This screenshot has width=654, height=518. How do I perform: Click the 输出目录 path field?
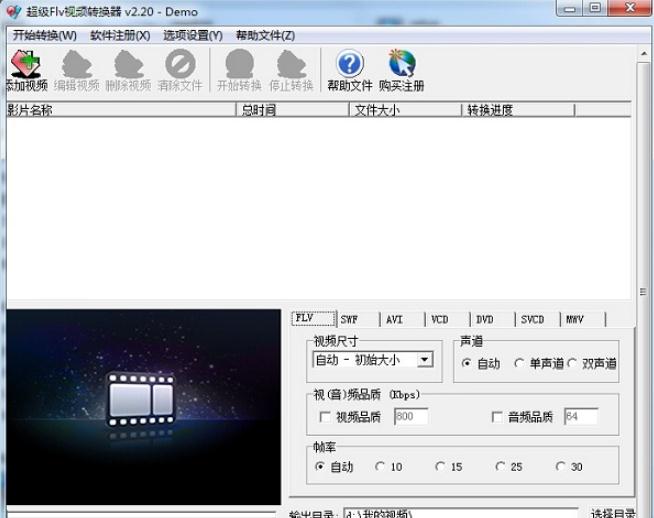coord(461,513)
